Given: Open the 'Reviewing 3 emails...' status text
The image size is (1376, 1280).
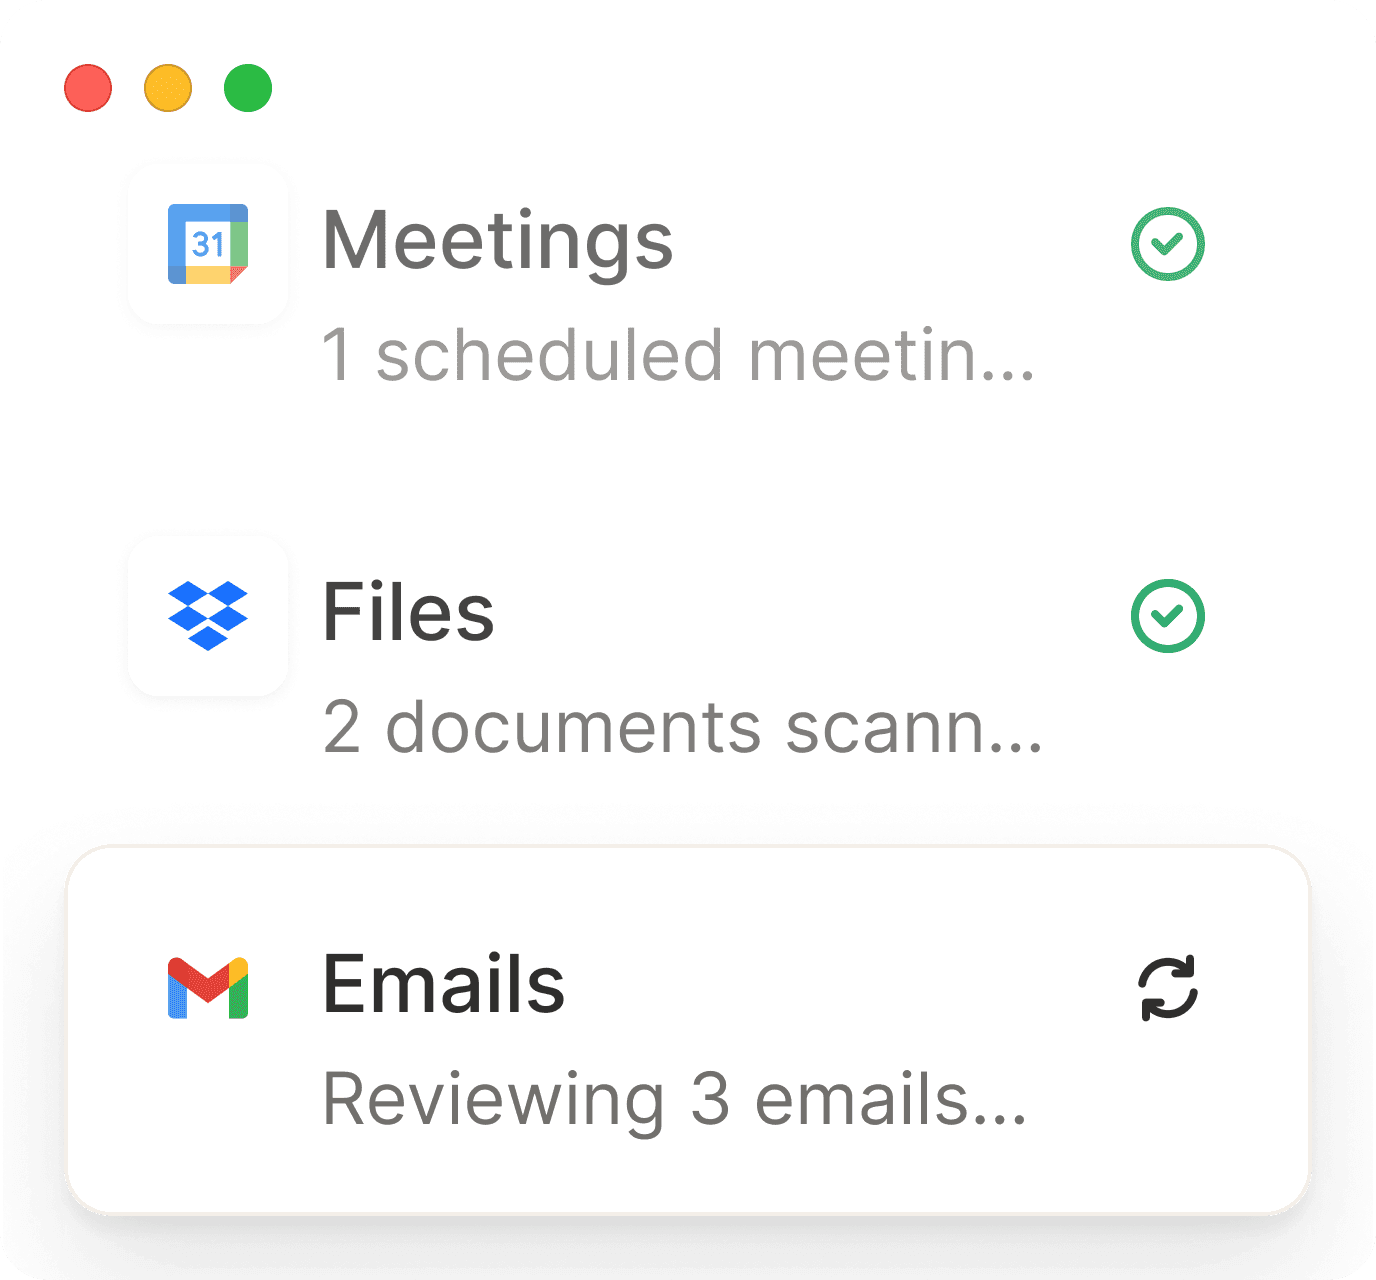Looking at the screenshot, I should (675, 1100).
